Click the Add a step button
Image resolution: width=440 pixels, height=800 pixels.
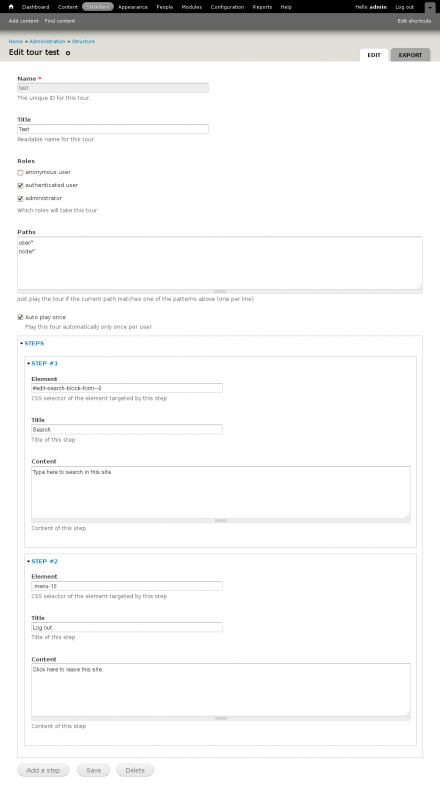click(x=43, y=770)
